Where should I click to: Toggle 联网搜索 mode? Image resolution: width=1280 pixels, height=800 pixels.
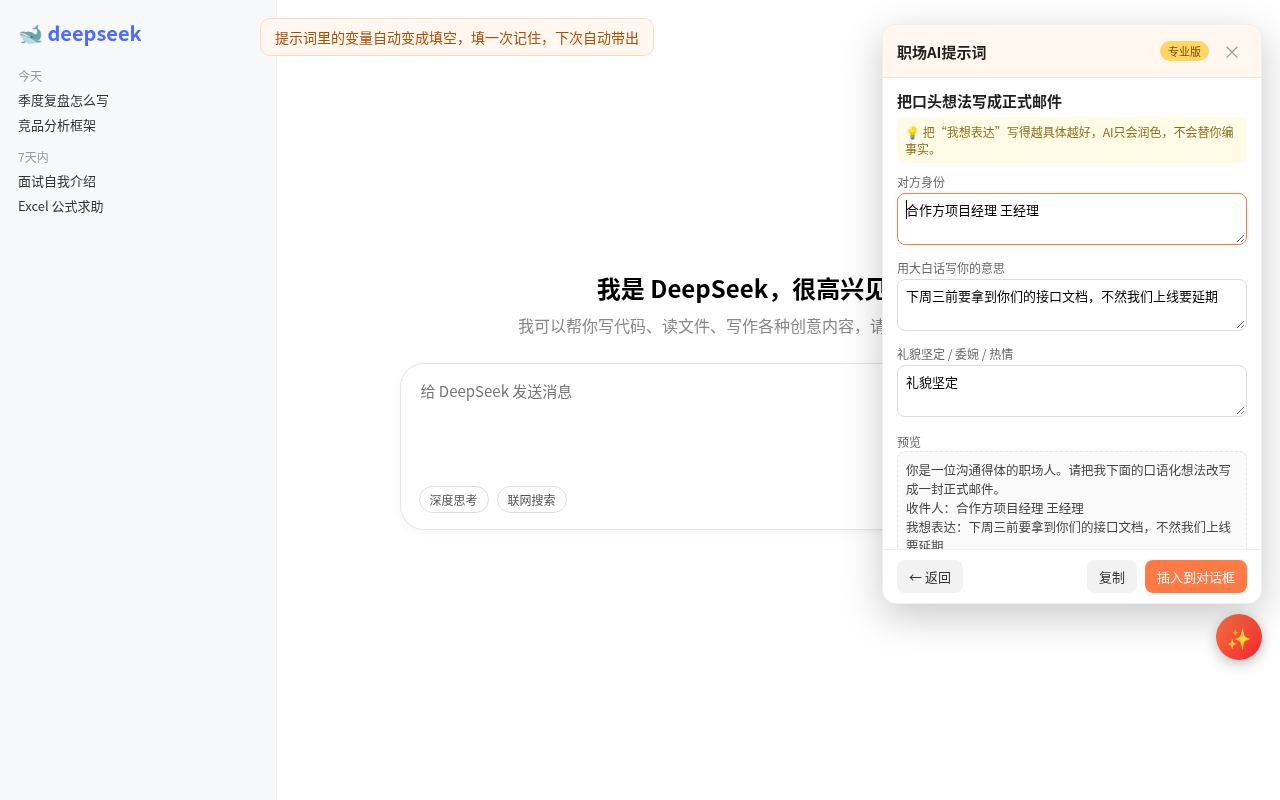tap(532, 500)
